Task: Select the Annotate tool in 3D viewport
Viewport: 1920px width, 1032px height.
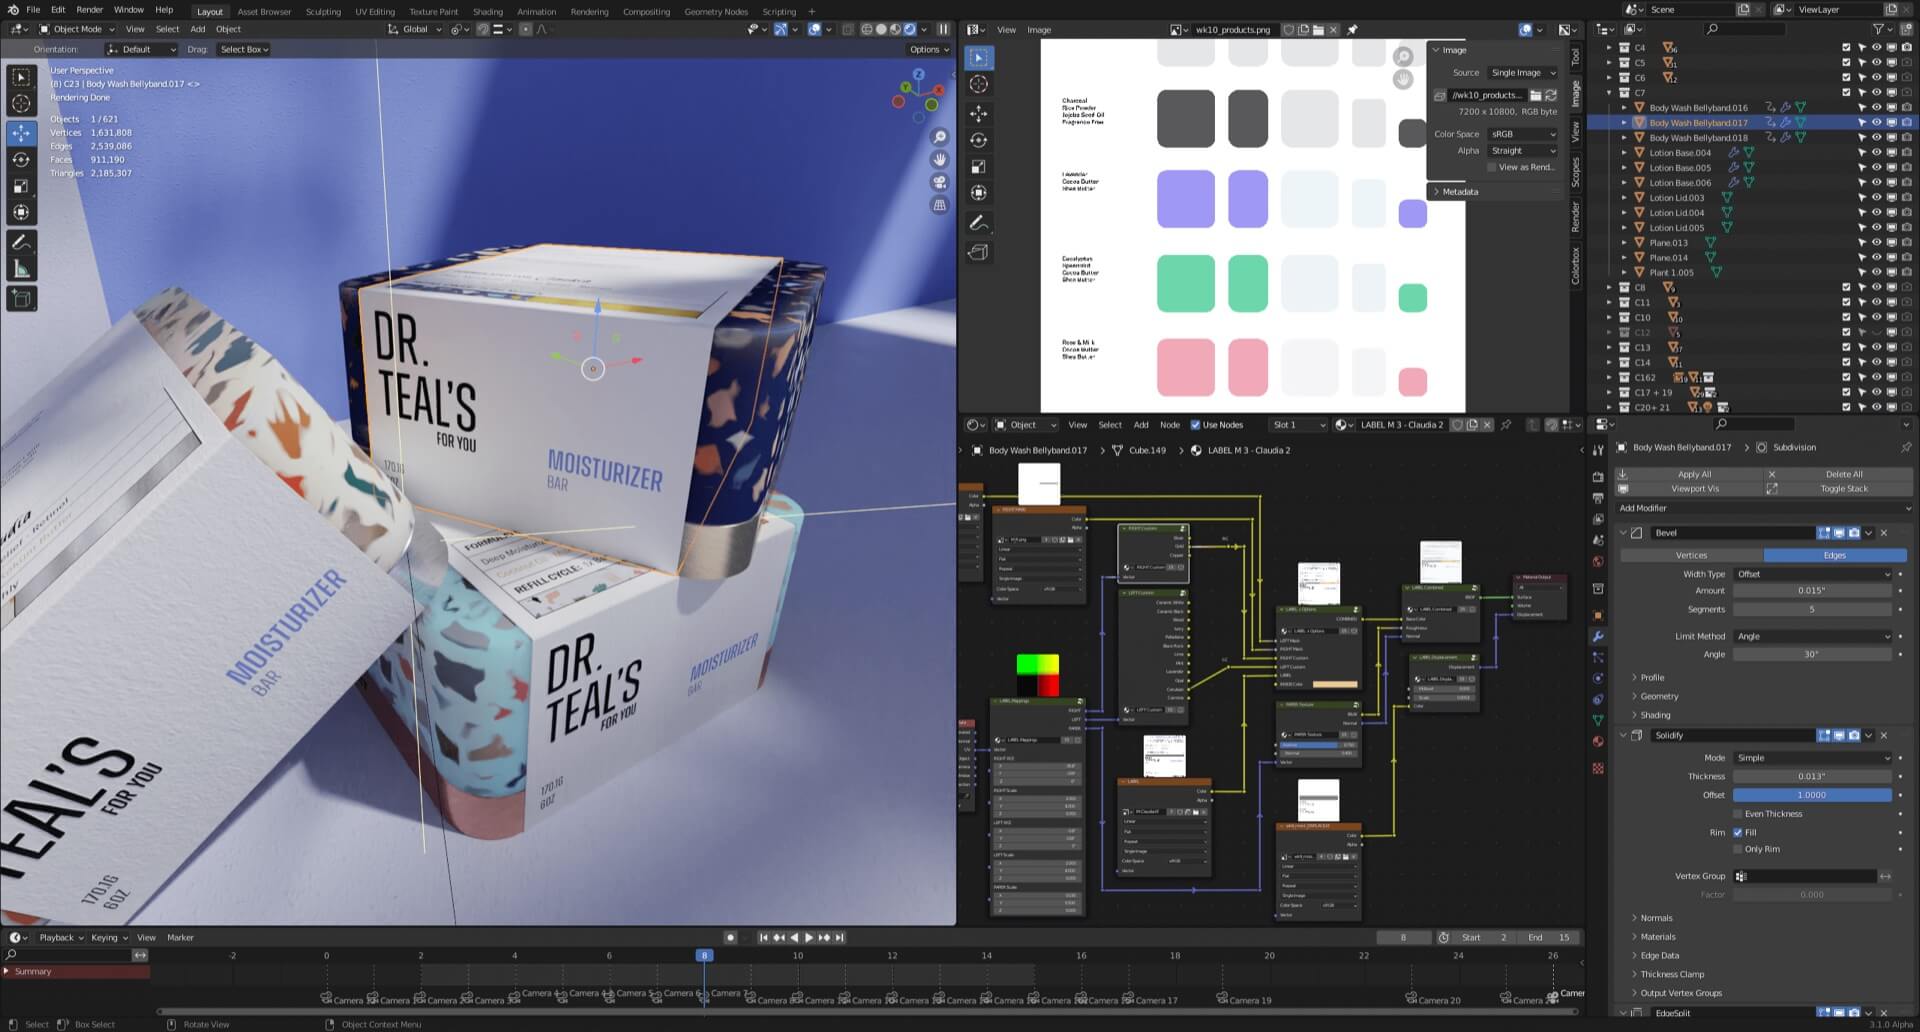Action: pos(21,242)
